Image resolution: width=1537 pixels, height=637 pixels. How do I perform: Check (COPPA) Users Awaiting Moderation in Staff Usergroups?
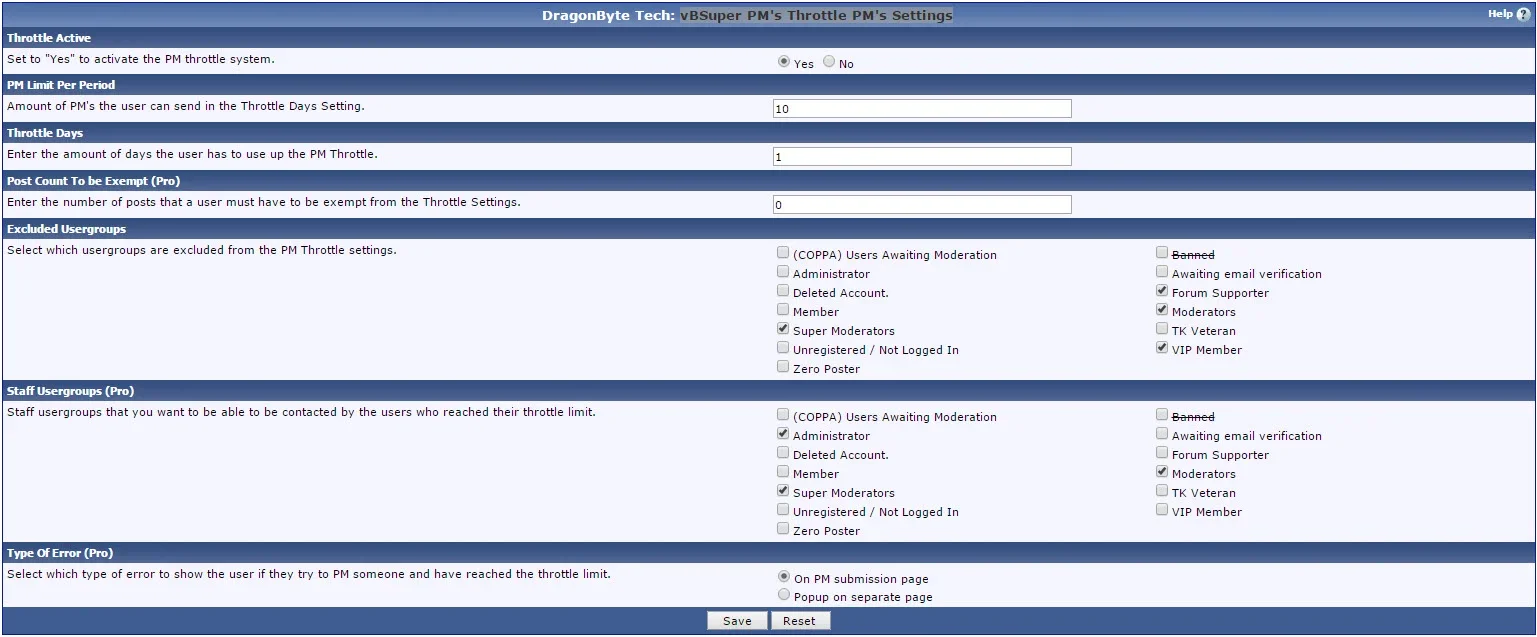click(783, 415)
